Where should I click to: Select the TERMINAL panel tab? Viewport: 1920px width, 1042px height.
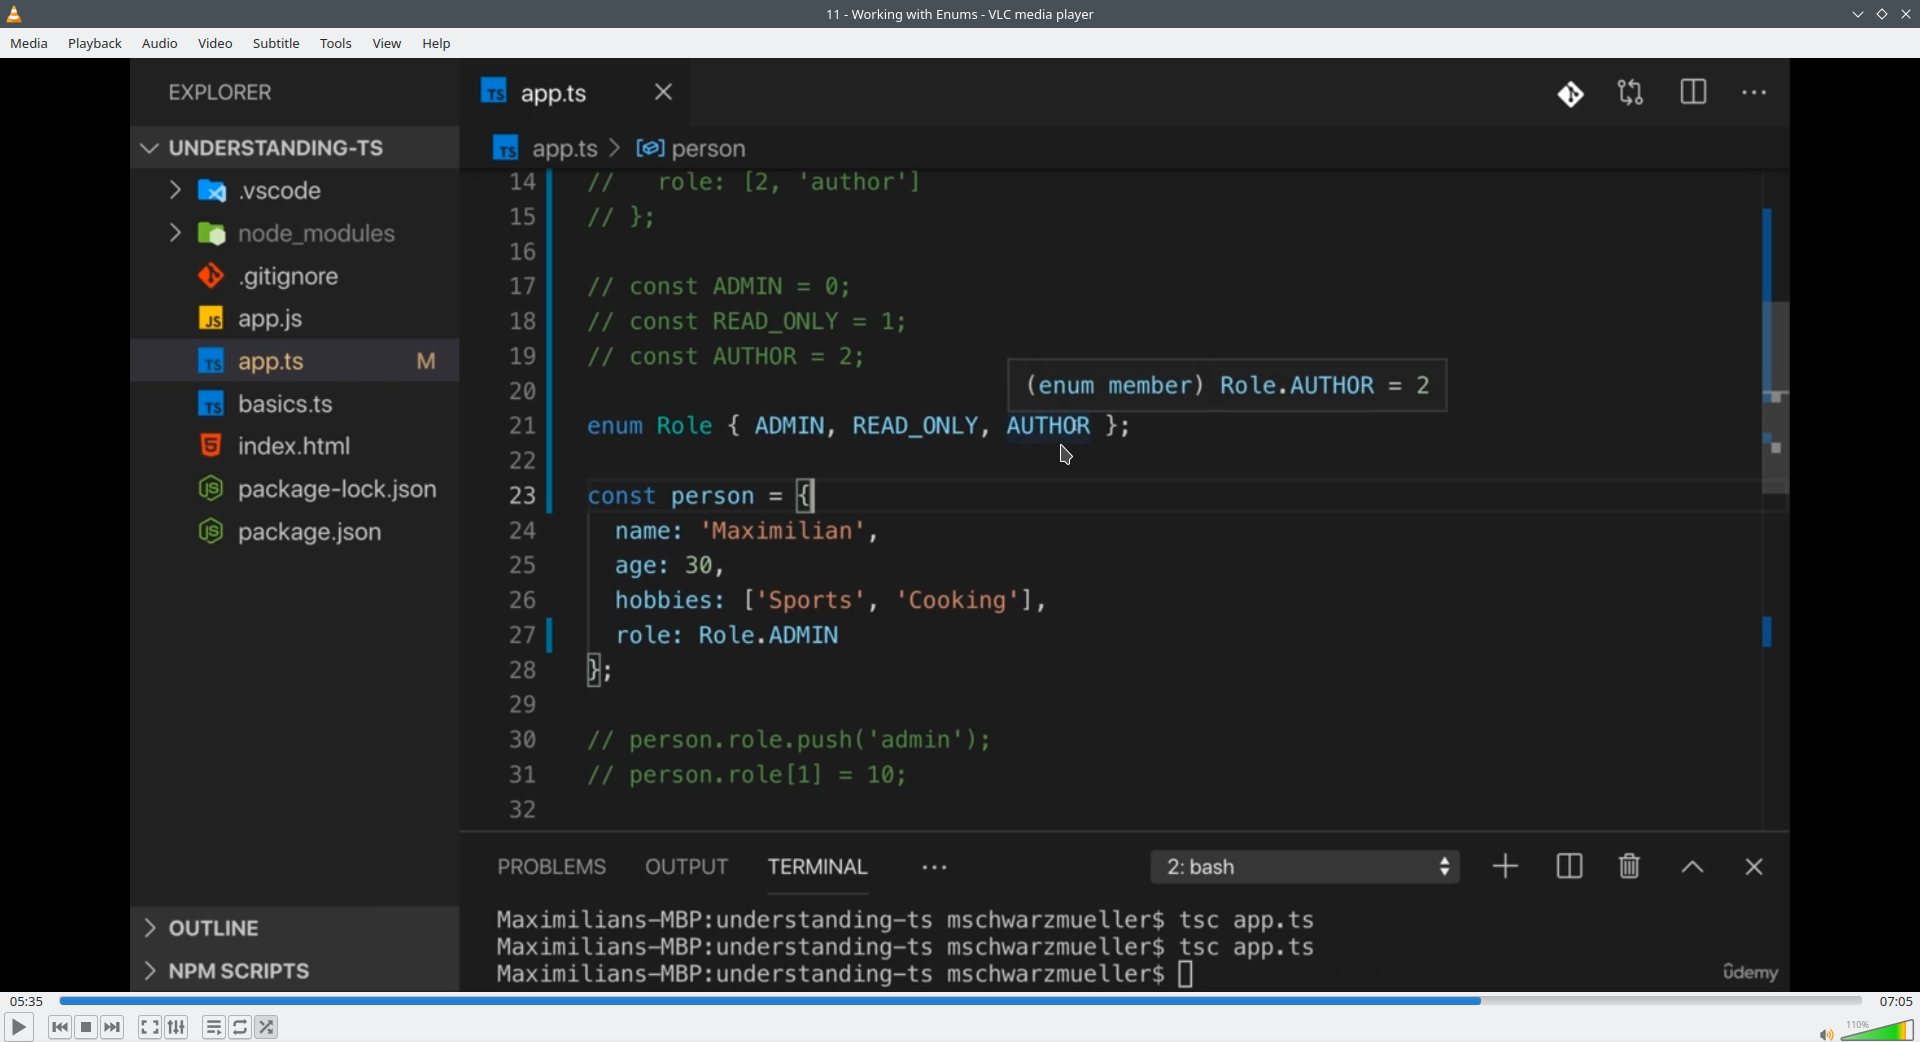pyautogui.click(x=818, y=867)
